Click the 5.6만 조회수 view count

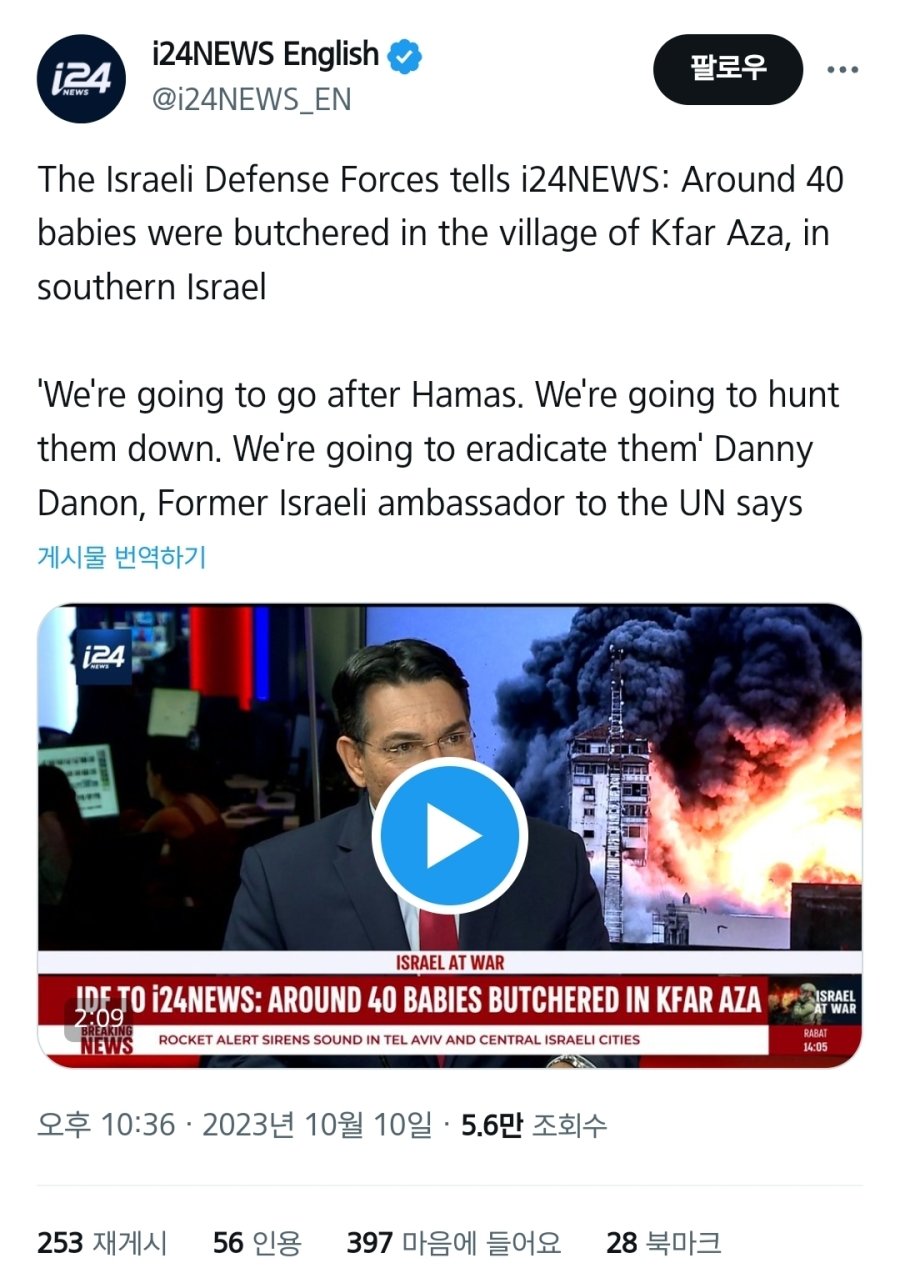click(534, 1126)
